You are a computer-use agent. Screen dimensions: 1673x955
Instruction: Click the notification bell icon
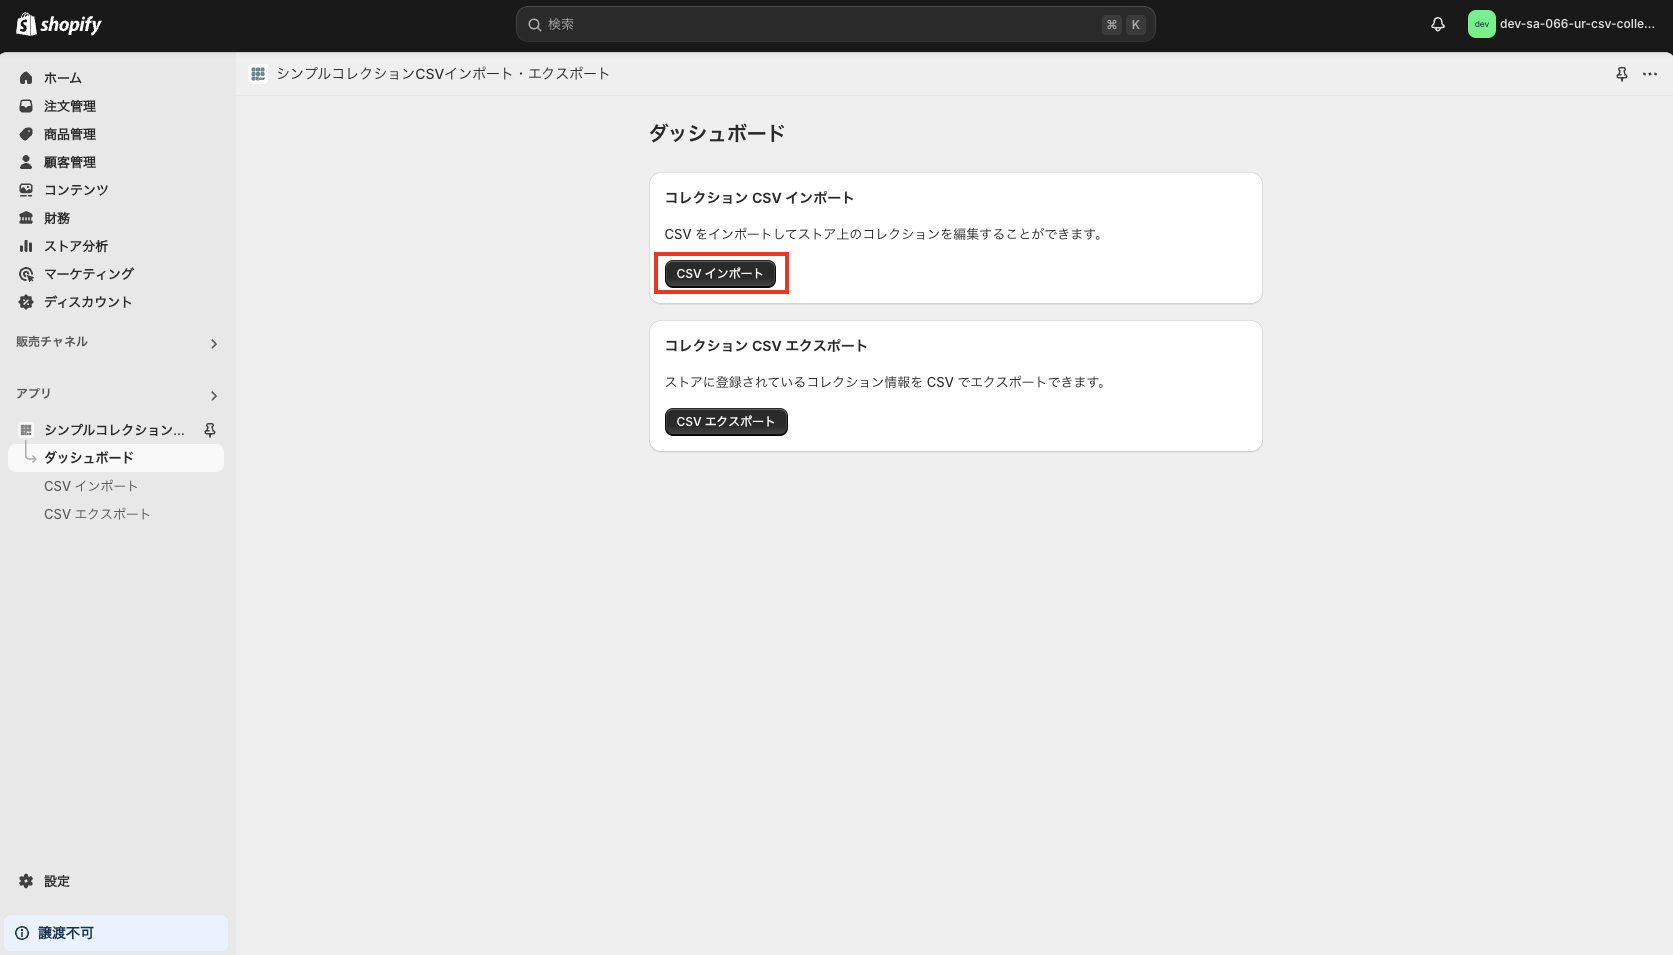point(1437,24)
